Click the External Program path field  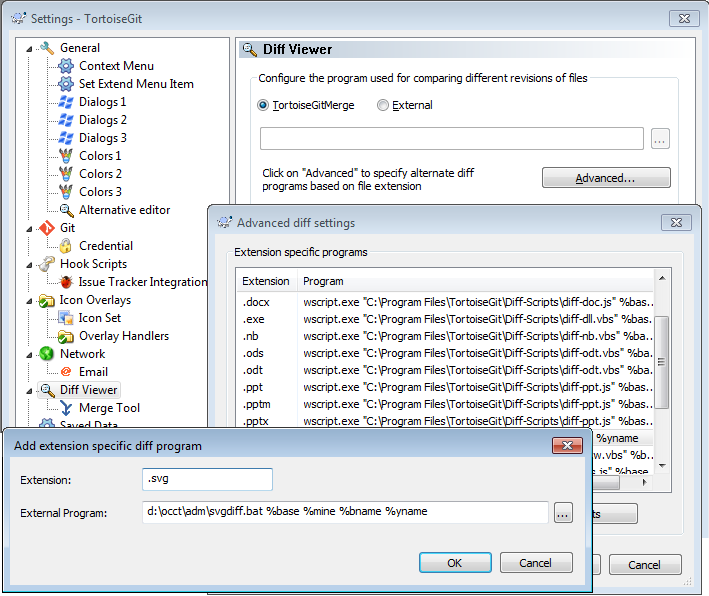click(345, 512)
